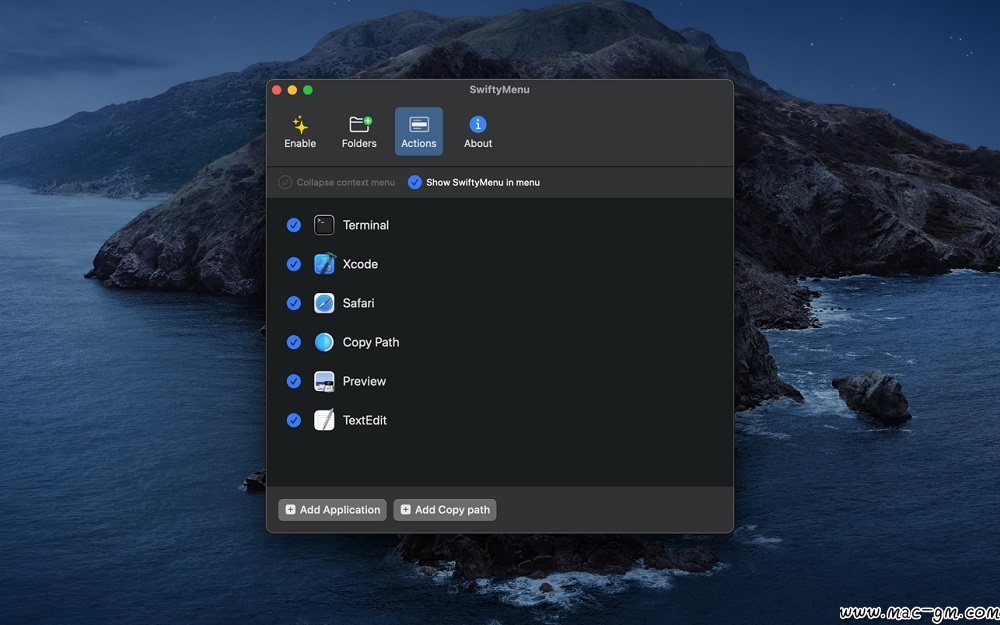Click the Copy Path blue circle icon
1000x625 pixels.
(x=324, y=342)
